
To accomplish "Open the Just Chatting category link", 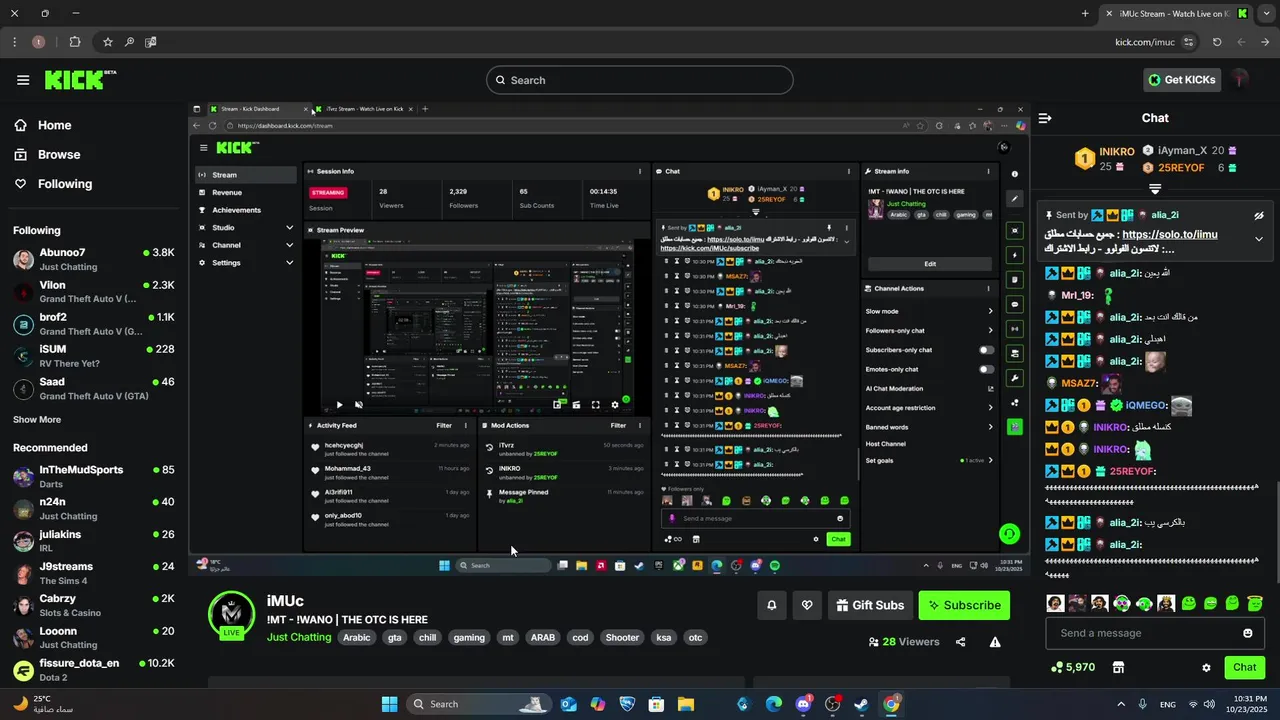I will click(x=299, y=637).
